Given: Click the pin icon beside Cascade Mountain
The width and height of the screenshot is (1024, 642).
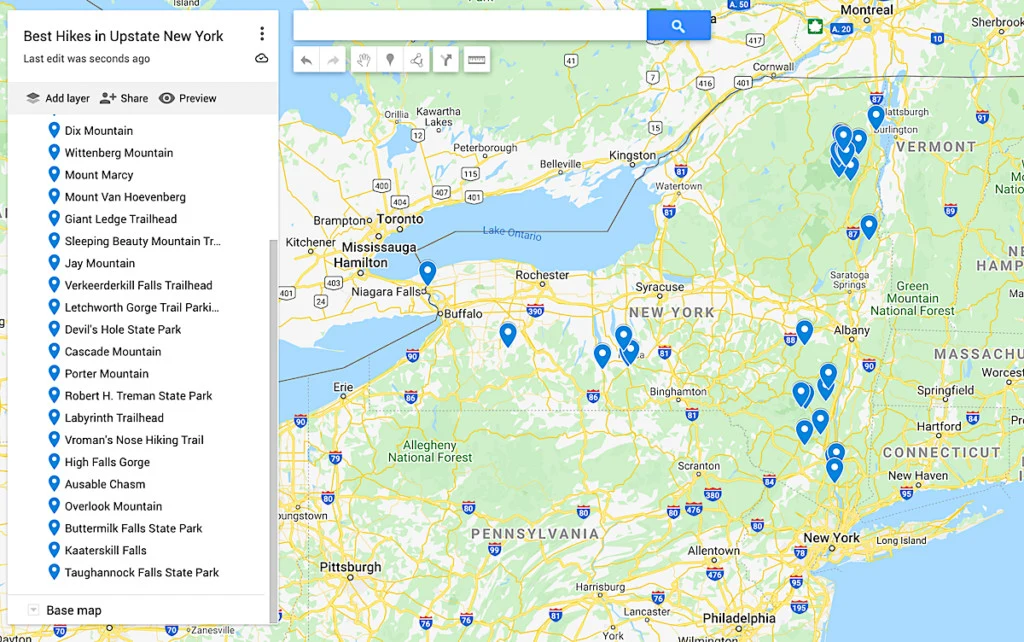Looking at the screenshot, I should (54, 351).
